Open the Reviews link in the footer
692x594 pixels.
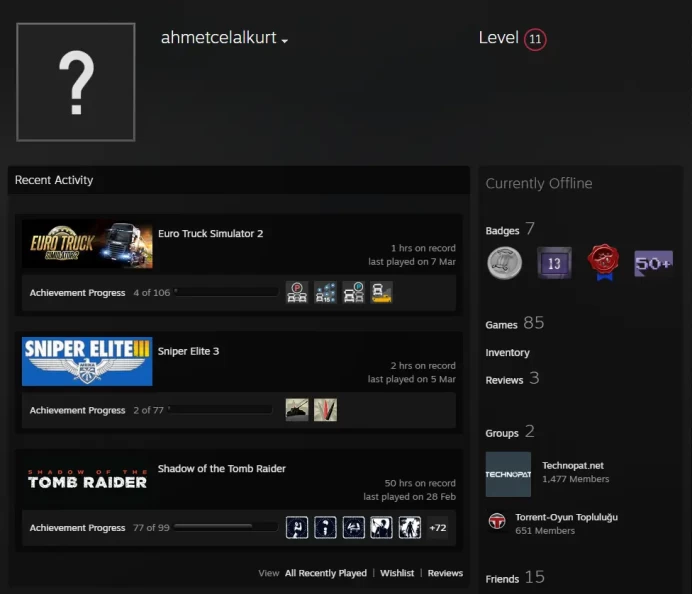tap(445, 573)
